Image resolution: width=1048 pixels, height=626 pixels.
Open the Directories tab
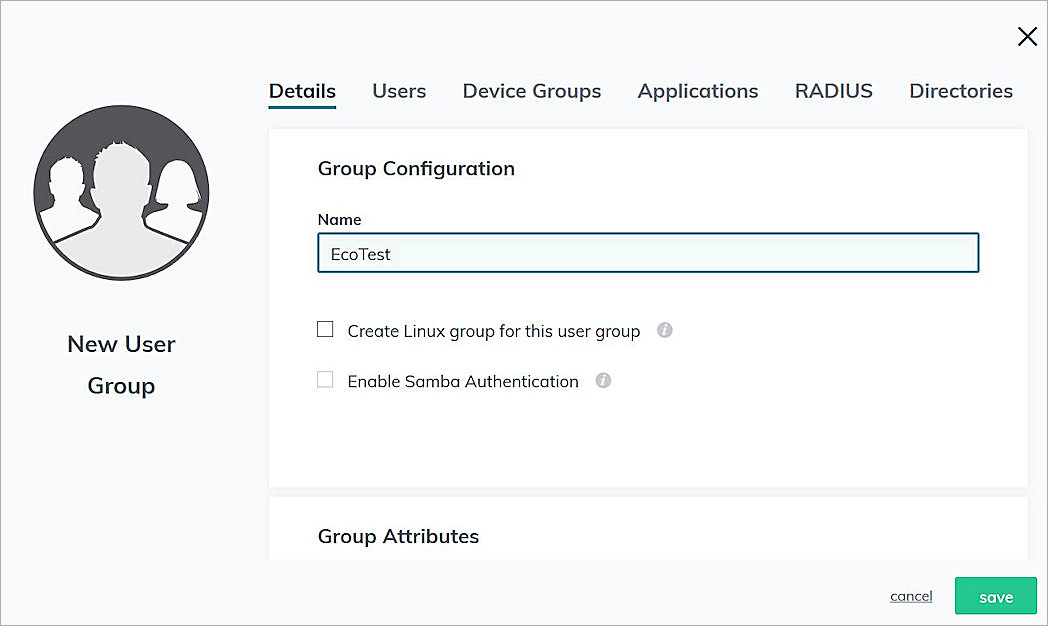click(960, 91)
